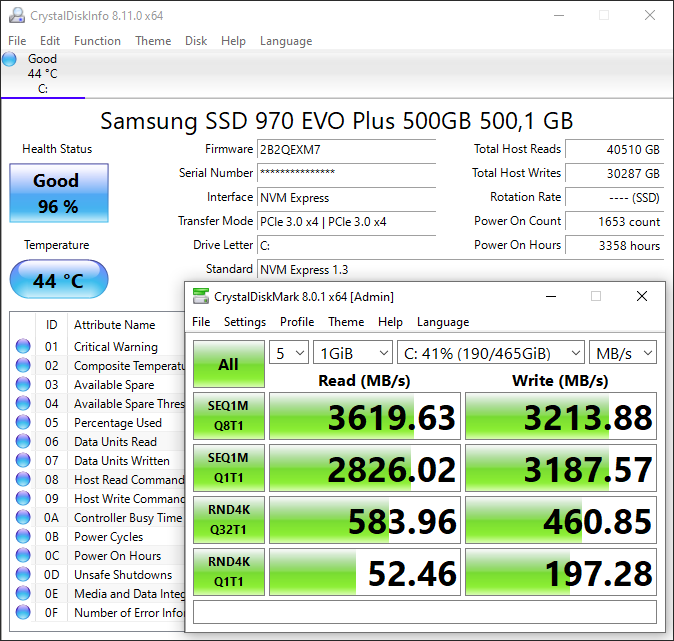The width and height of the screenshot is (674, 641).
Task: Click status orb for Unsafe Shutdowns row
Action: pyautogui.click(x=23, y=574)
